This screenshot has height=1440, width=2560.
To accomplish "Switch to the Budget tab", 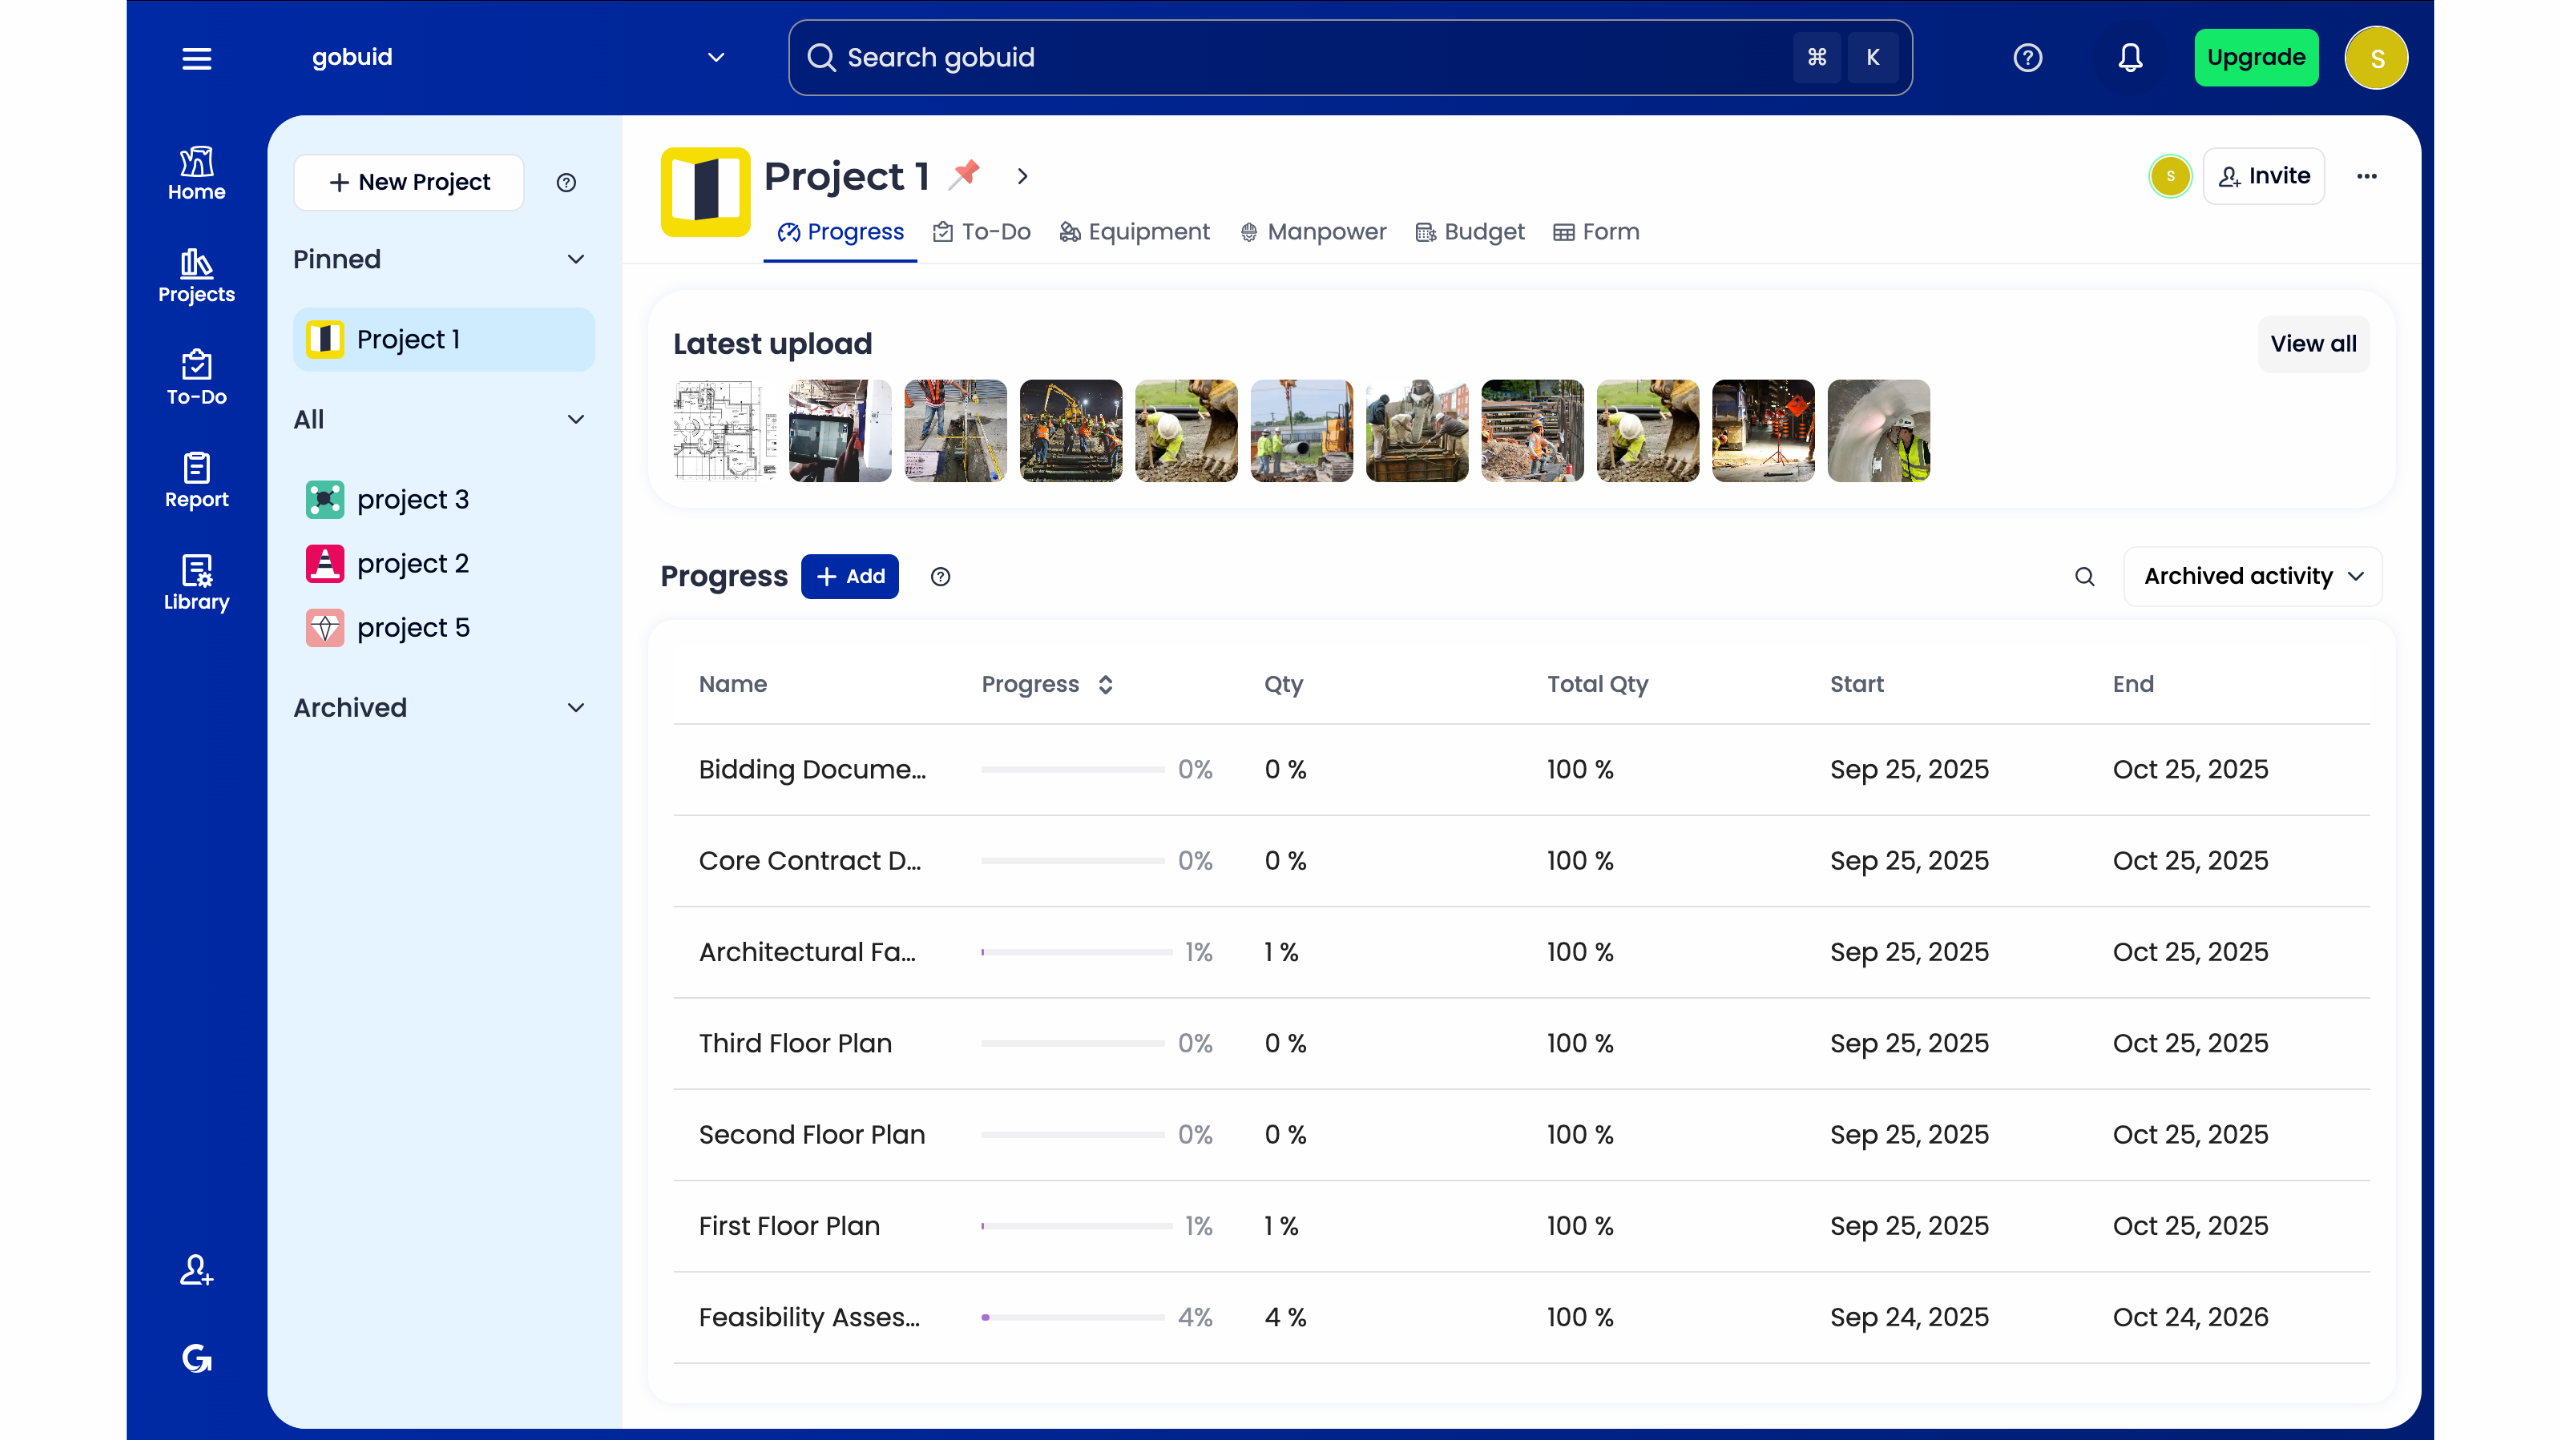I will point(1470,232).
